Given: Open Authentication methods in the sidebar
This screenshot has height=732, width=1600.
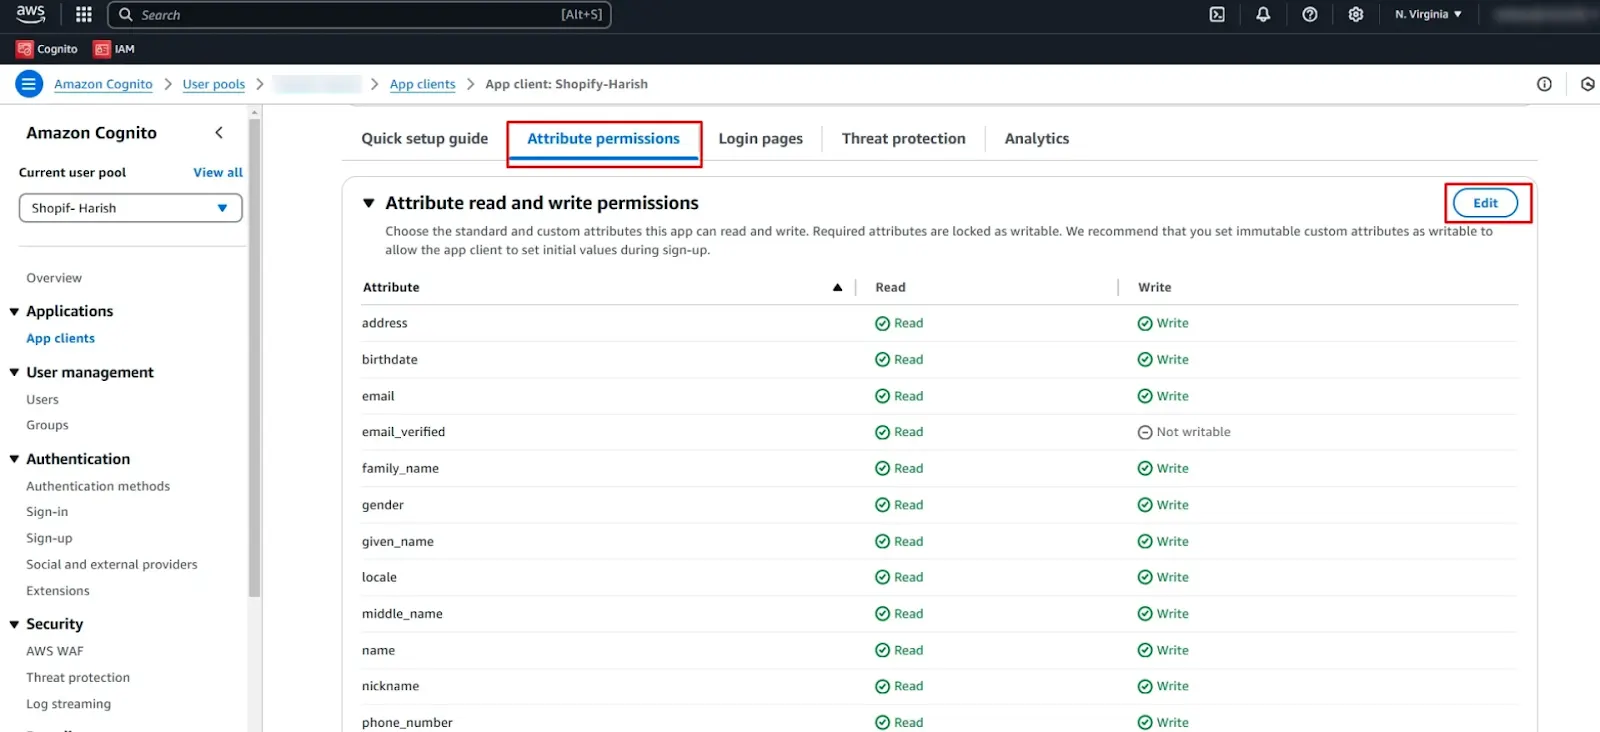Looking at the screenshot, I should pos(98,486).
